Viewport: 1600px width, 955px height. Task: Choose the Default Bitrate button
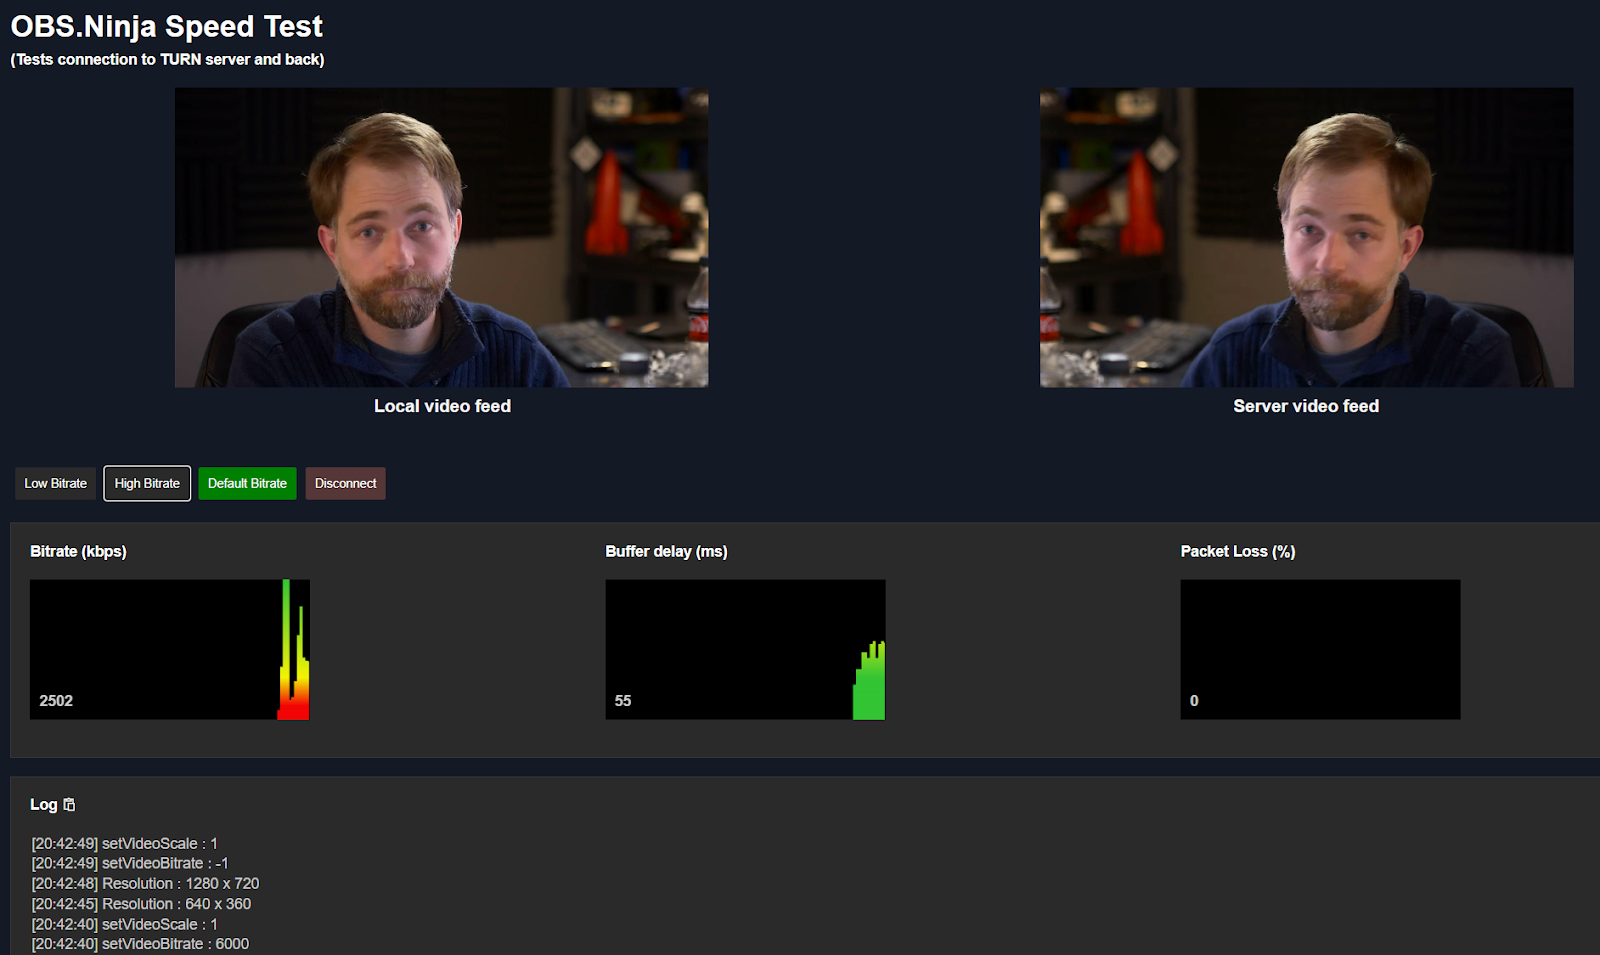(247, 483)
